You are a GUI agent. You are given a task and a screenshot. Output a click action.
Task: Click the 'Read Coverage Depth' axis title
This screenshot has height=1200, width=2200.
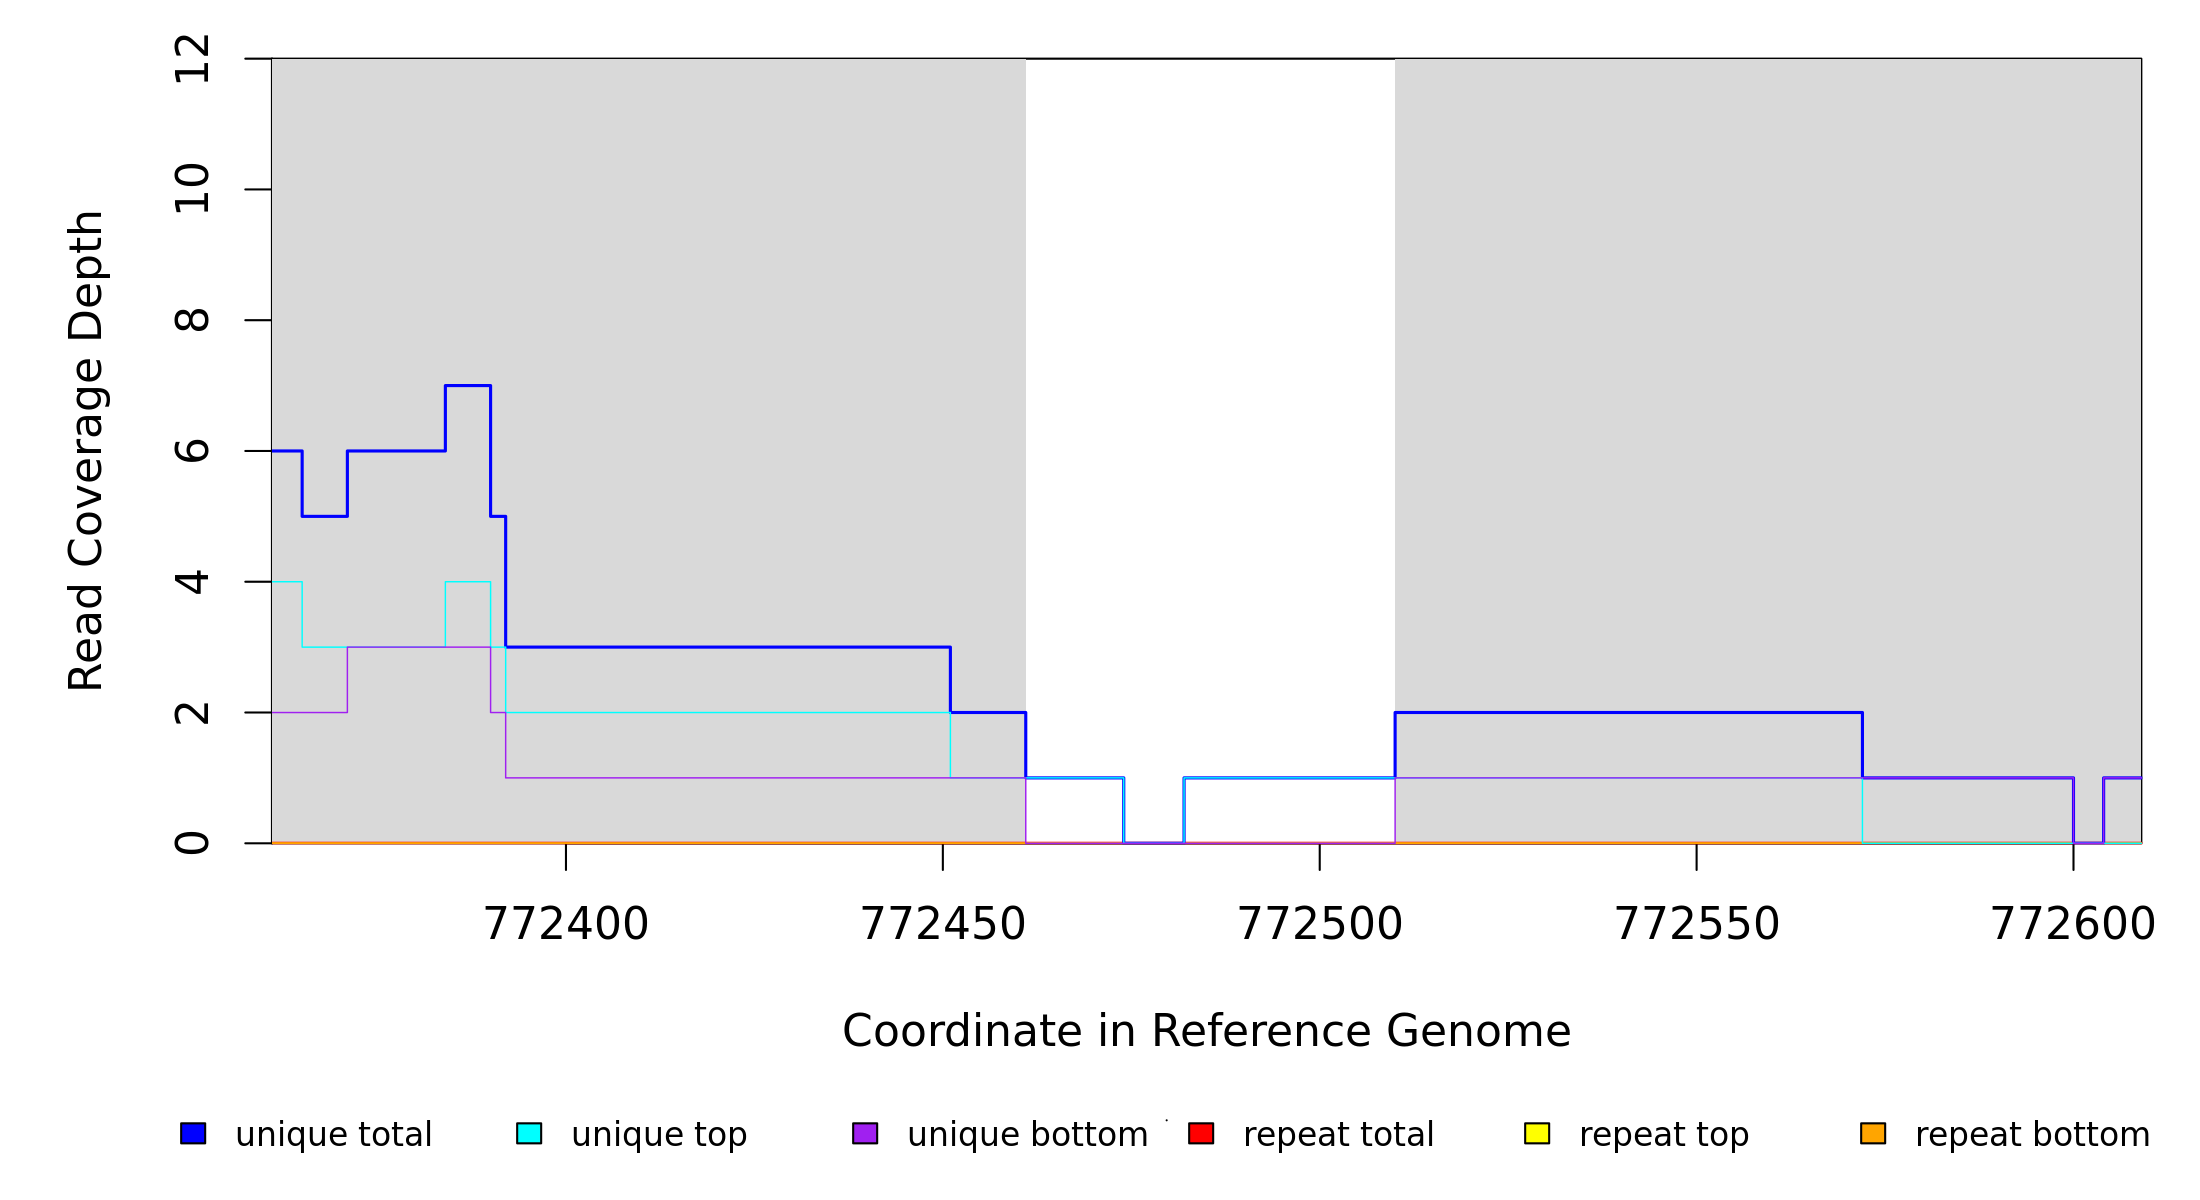point(86,450)
